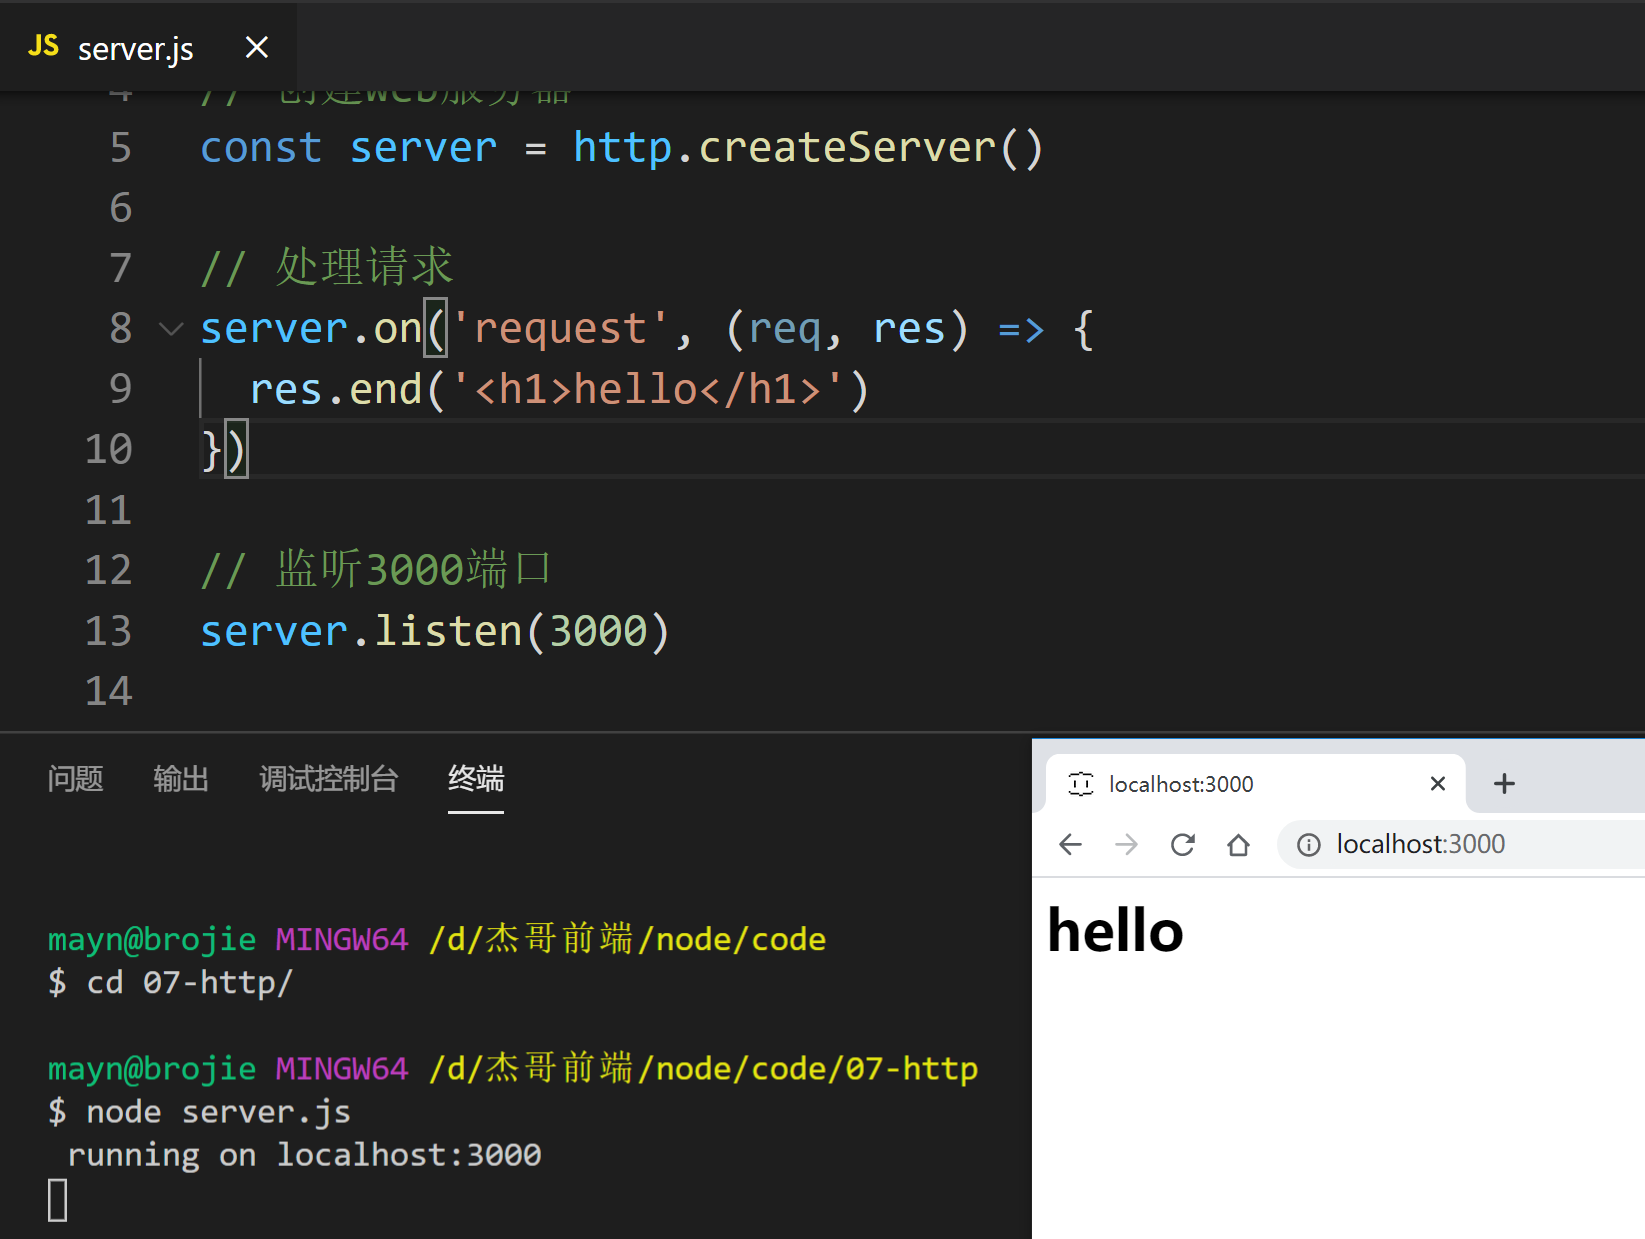This screenshot has width=1645, height=1239.
Task: Click the res parameter on line 8
Action: [x=909, y=329]
